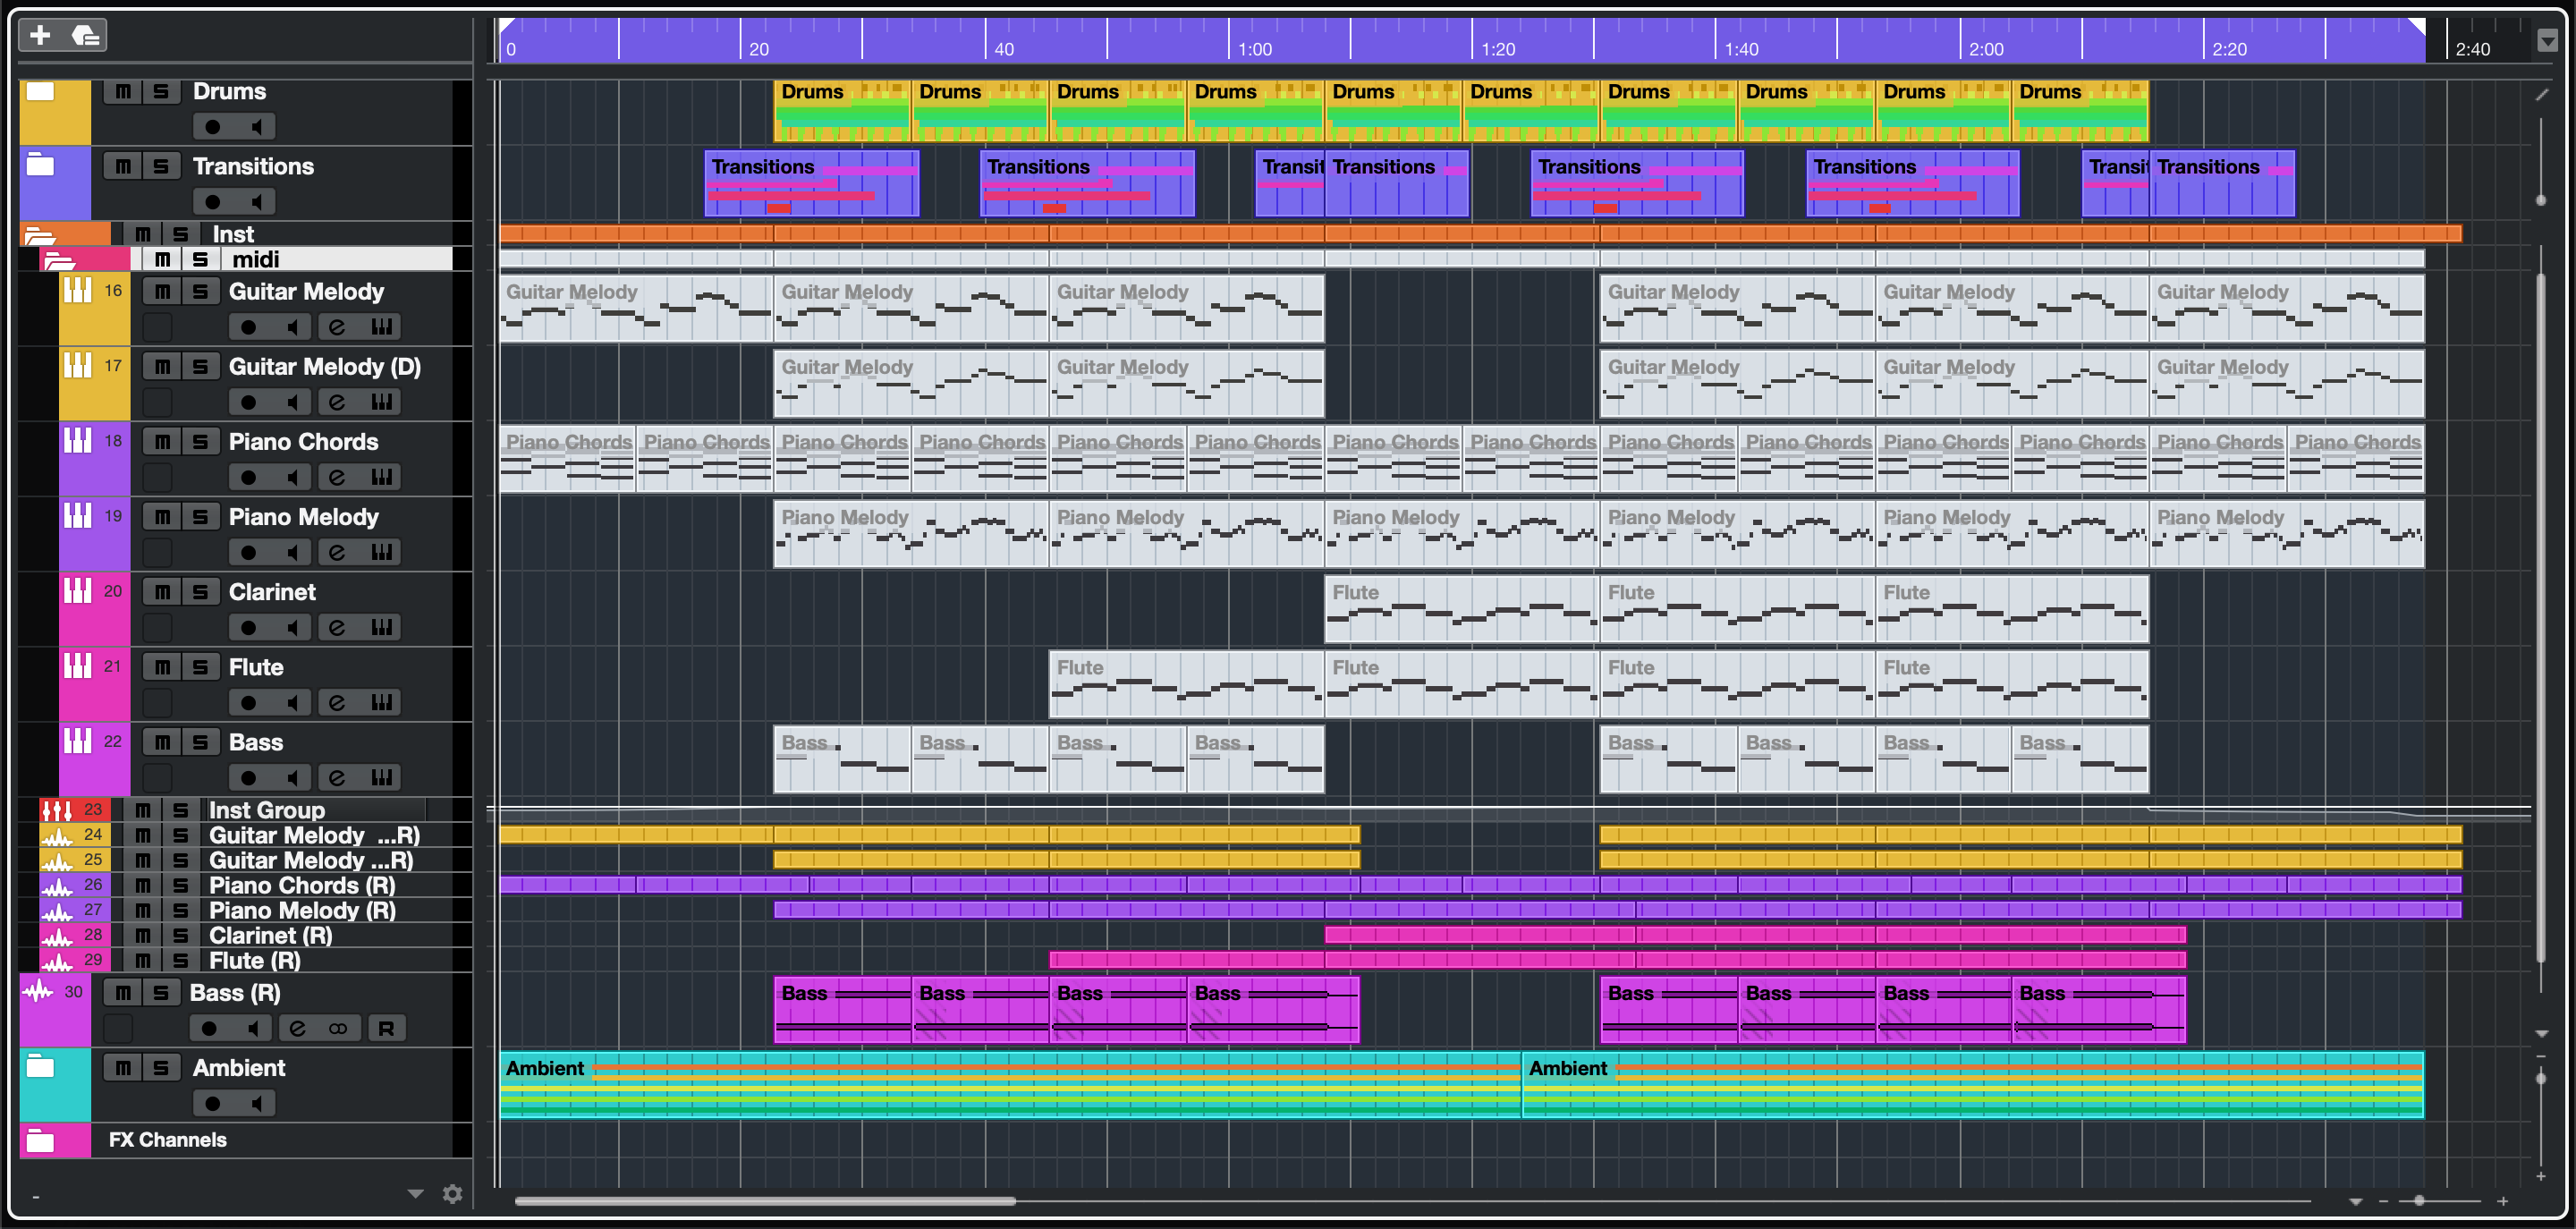Enable monitor speaker on the Drums track
This screenshot has width=2576, height=1229.
coord(257,127)
